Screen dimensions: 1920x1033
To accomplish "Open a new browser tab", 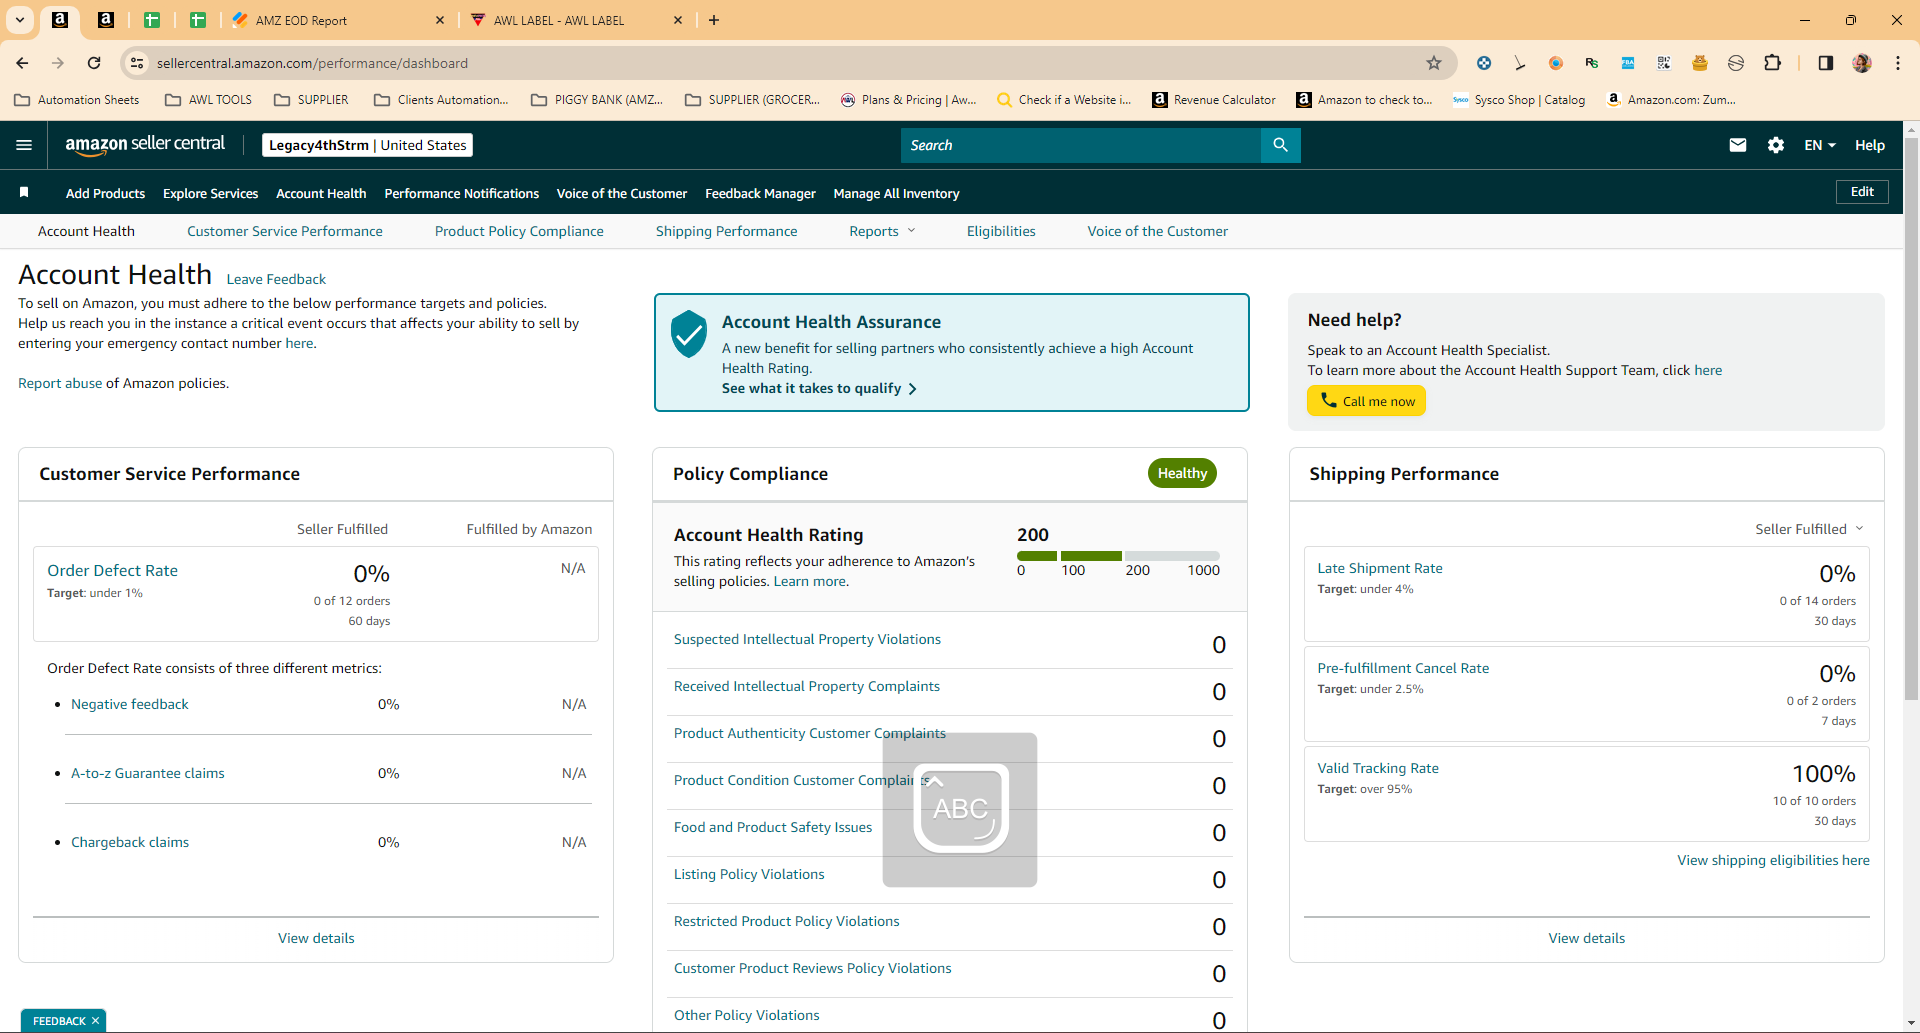I will point(714,20).
